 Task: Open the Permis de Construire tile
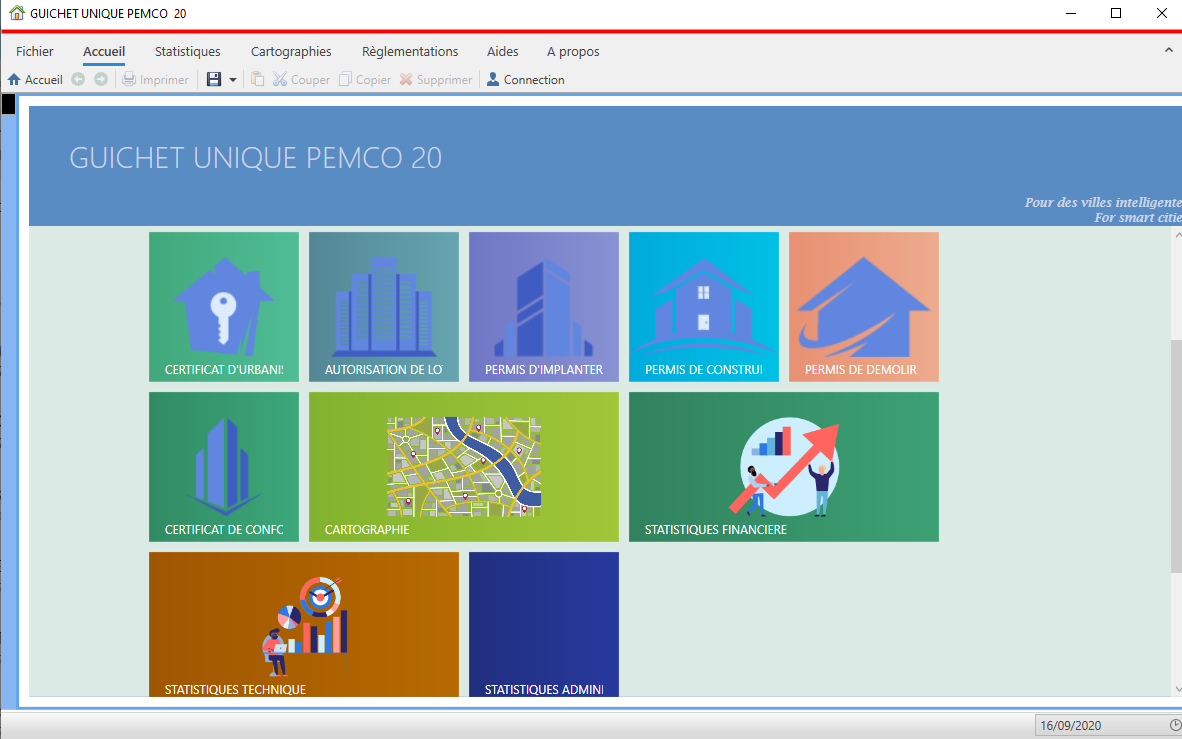pyautogui.click(x=703, y=307)
